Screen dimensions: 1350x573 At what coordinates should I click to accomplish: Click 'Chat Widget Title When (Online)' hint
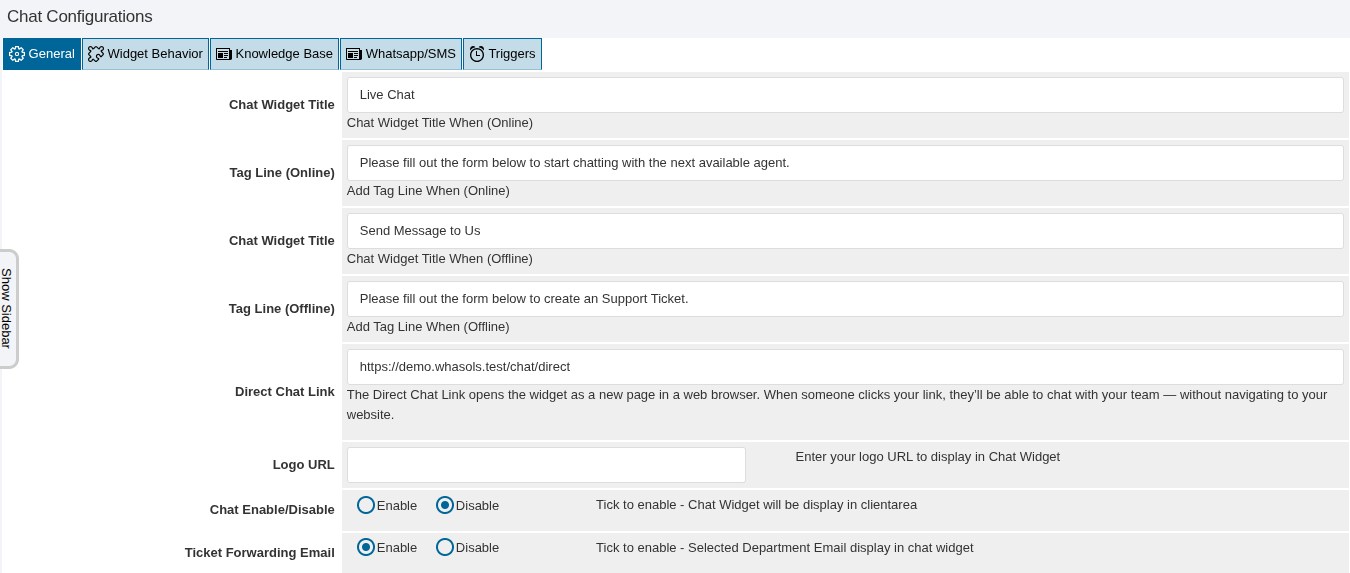click(440, 123)
